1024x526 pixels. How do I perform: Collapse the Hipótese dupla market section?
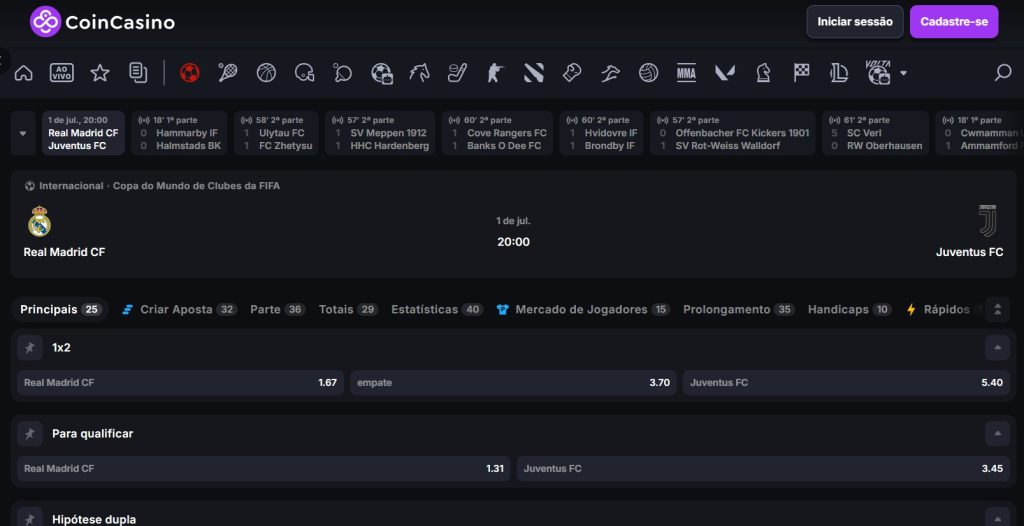click(x=997, y=518)
